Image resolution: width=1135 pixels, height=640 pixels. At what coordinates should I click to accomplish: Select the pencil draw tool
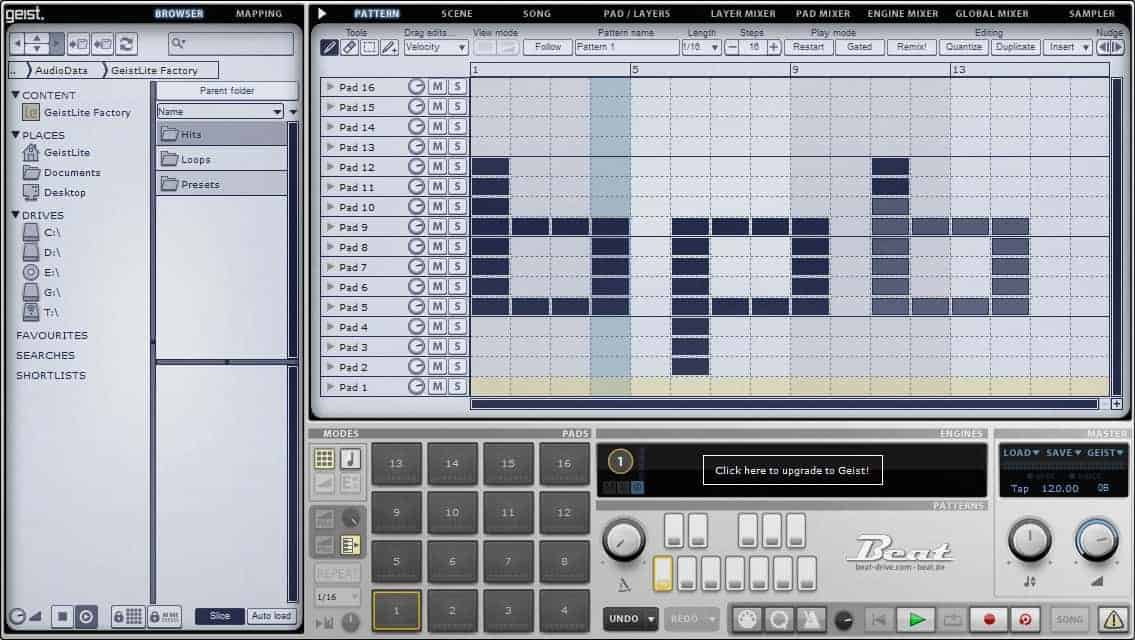click(329, 47)
